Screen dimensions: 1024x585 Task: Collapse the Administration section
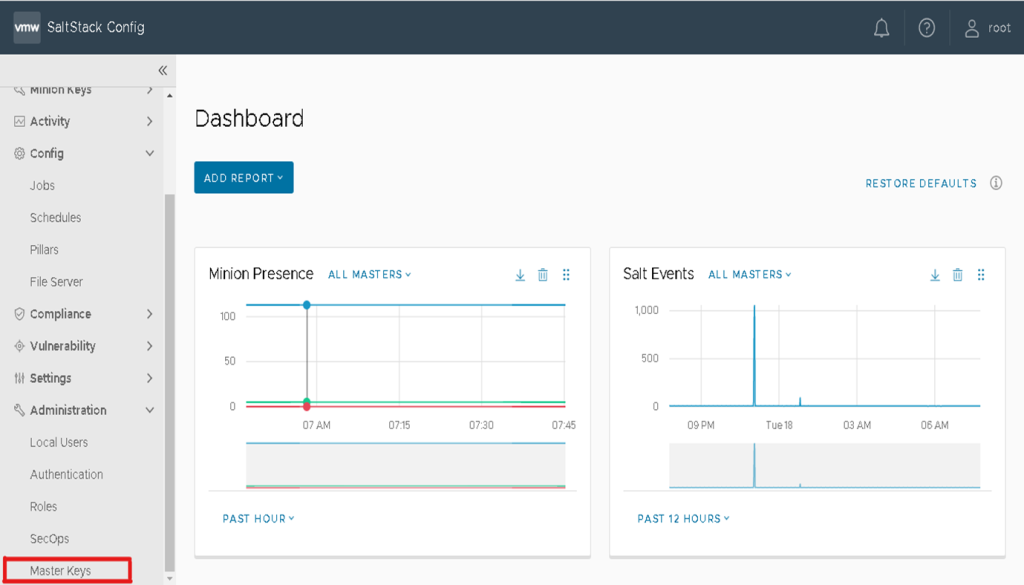point(150,410)
